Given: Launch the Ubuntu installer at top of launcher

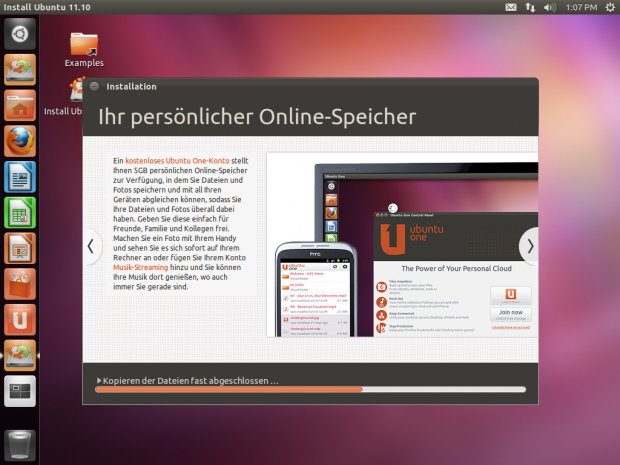Looking at the screenshot, I should 20,70.
